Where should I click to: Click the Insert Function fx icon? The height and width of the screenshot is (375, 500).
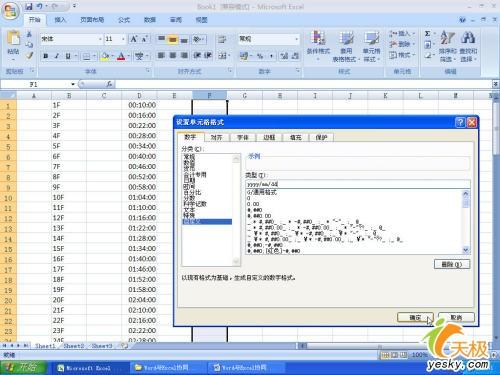point(109,84)
